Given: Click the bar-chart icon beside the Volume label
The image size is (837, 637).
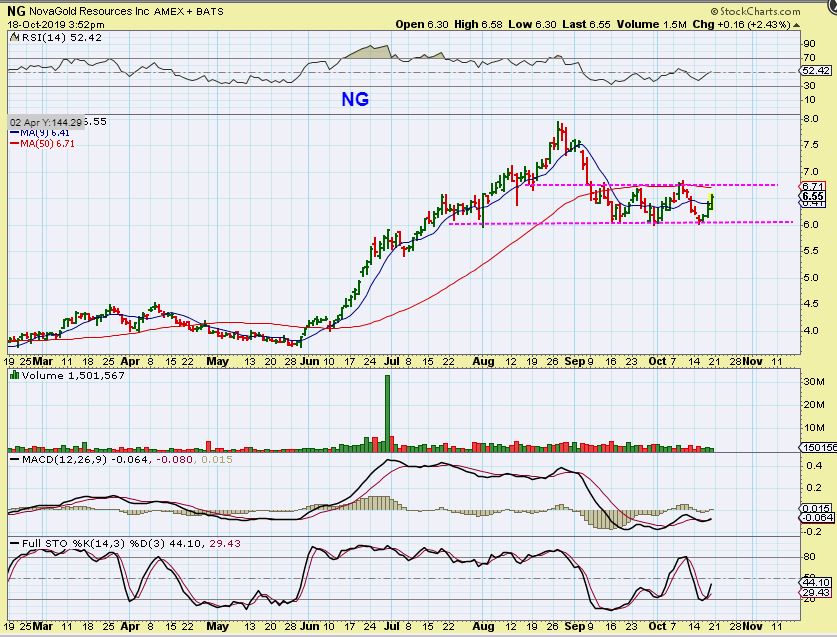Looking at the screenshot, I should (15, 375).
